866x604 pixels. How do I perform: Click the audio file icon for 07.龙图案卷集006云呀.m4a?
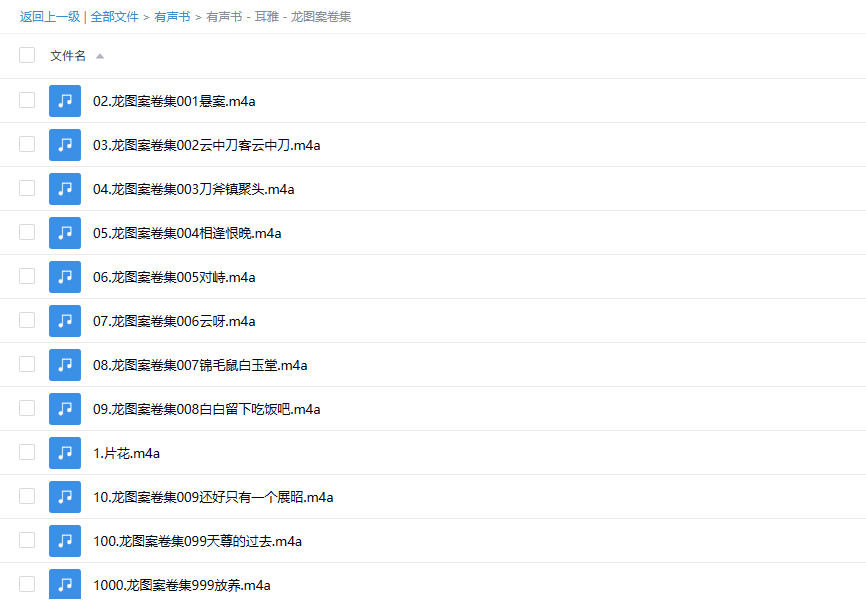point(65,320)
